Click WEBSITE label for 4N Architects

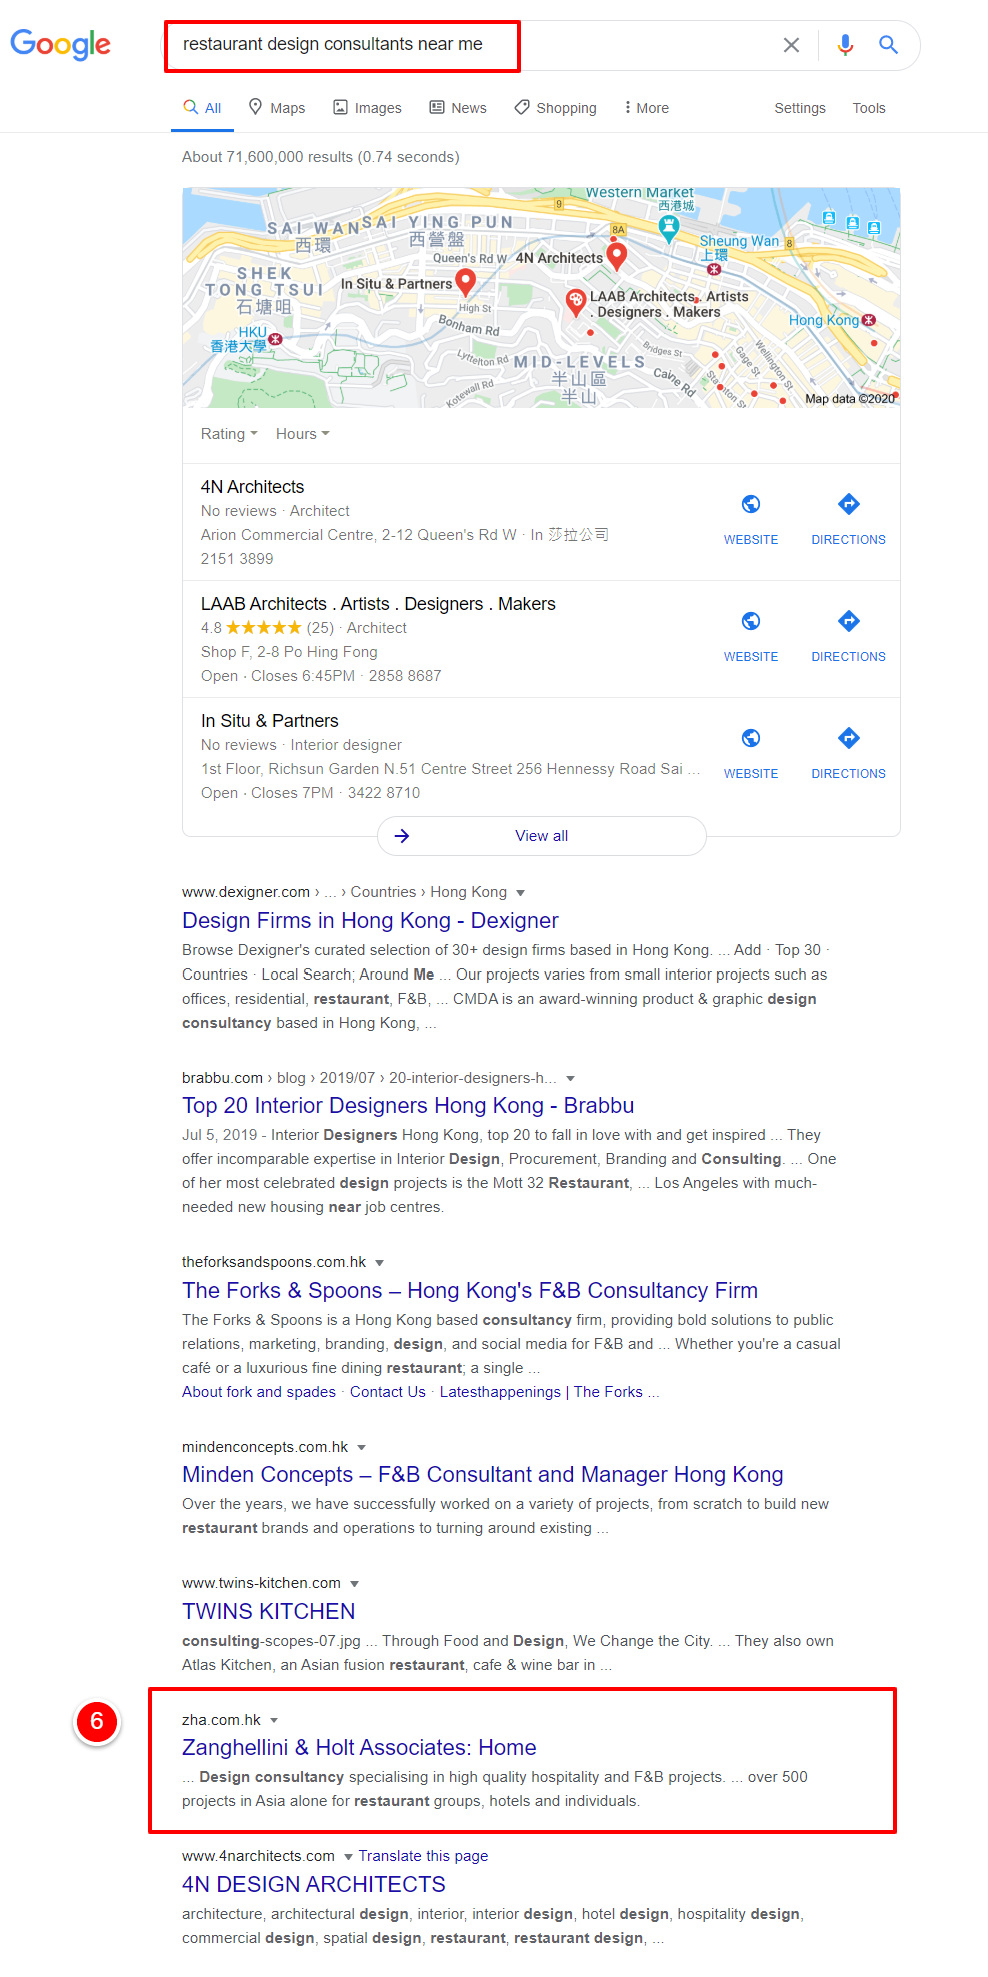click(751, 540)
